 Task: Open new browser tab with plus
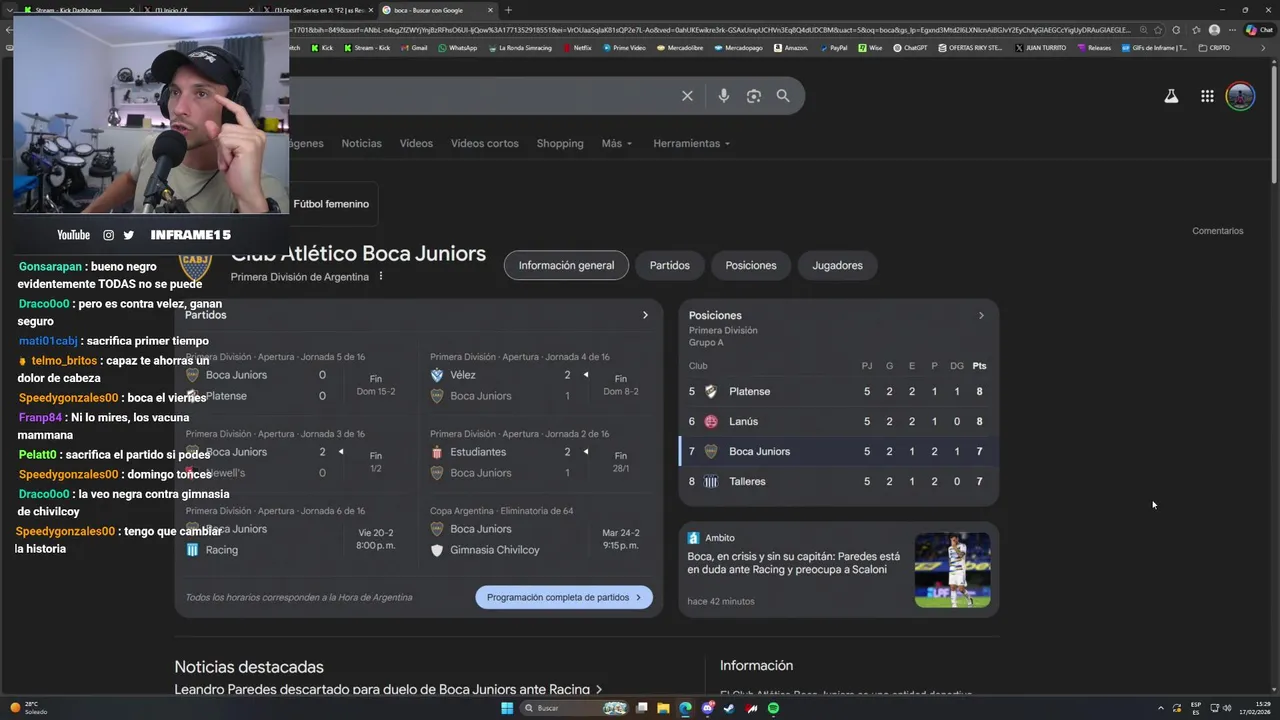coord(508,10)
